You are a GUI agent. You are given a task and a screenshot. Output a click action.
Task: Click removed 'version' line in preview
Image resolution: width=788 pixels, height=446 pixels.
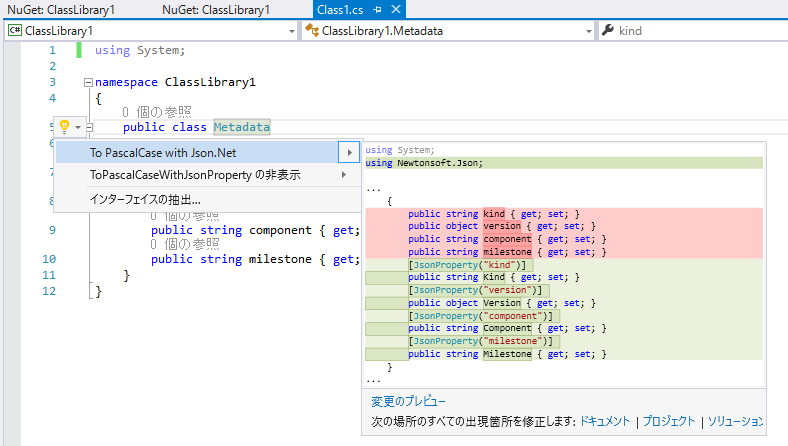pyautogui.click(x=502, y=226)
